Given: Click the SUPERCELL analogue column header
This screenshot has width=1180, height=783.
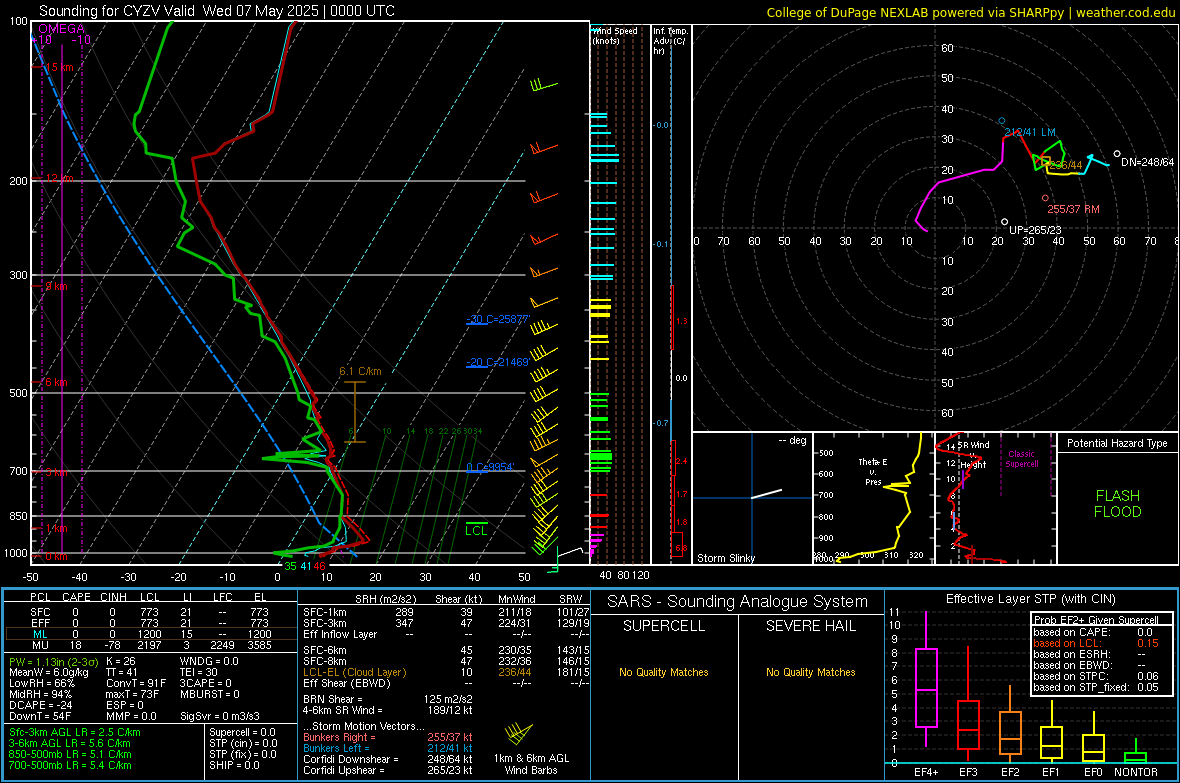Looking at the screenshot, I should coord(664,626).
